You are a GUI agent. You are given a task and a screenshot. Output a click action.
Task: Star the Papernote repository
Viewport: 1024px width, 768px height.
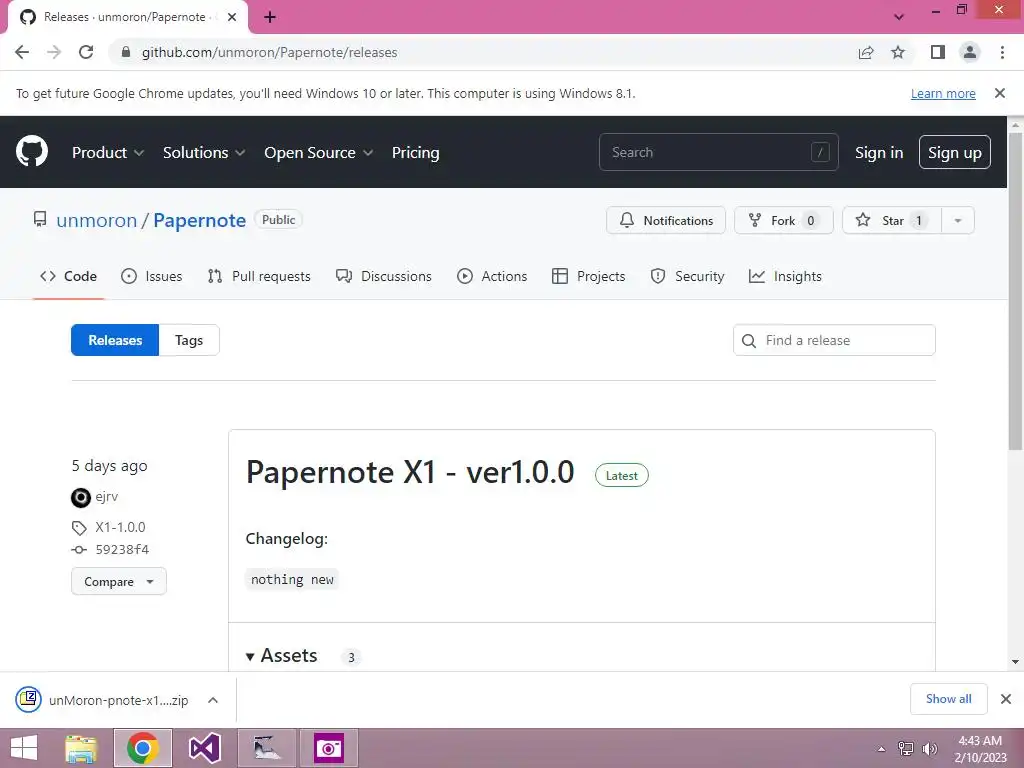tap(892, 221)
